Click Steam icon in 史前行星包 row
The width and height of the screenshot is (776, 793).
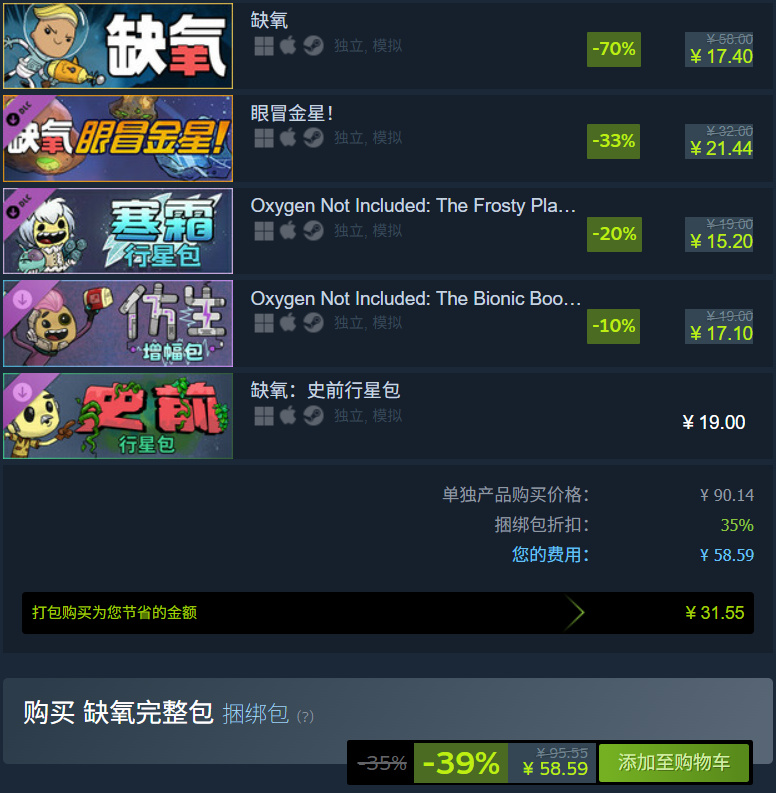[x=313, y=416]
